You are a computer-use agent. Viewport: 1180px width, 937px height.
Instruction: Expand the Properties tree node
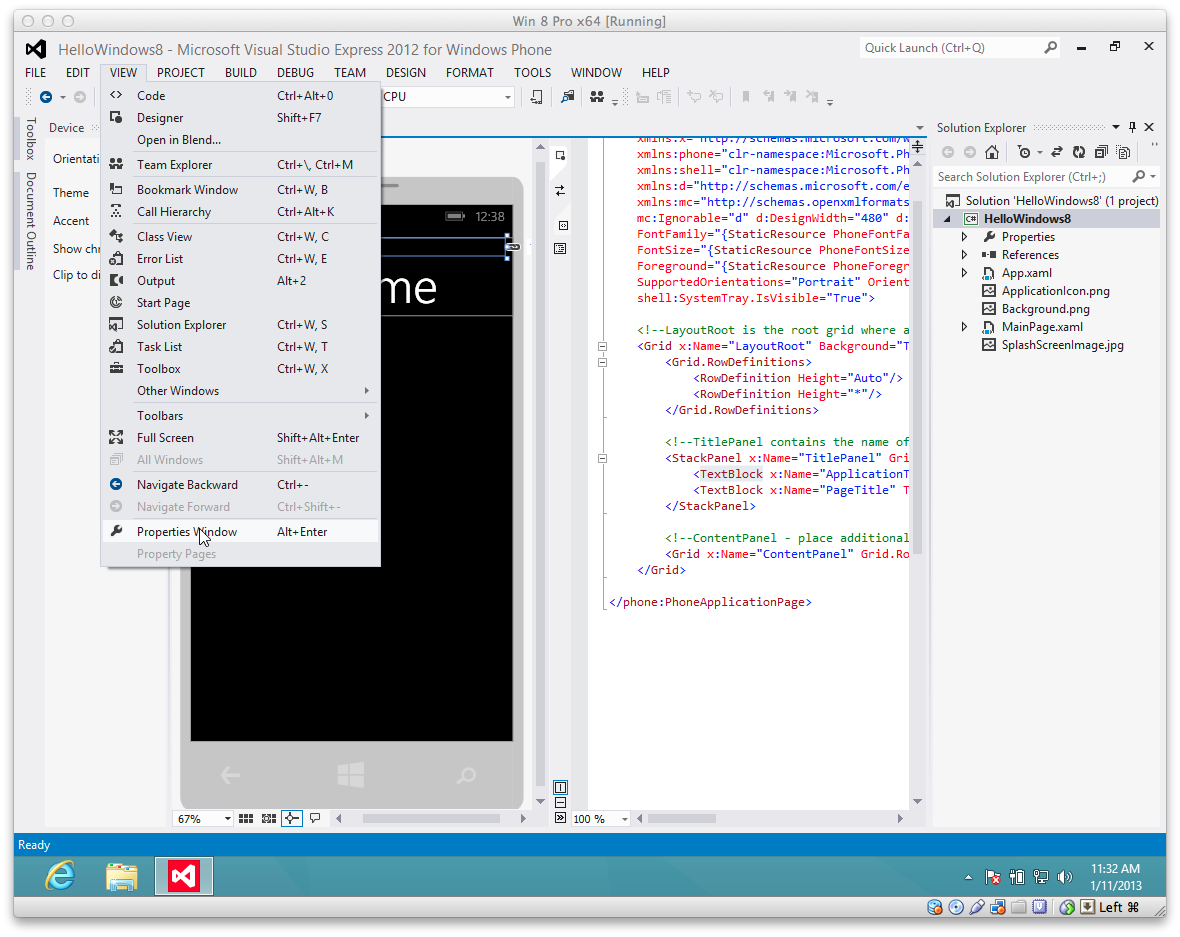click(x=965, y=237)
